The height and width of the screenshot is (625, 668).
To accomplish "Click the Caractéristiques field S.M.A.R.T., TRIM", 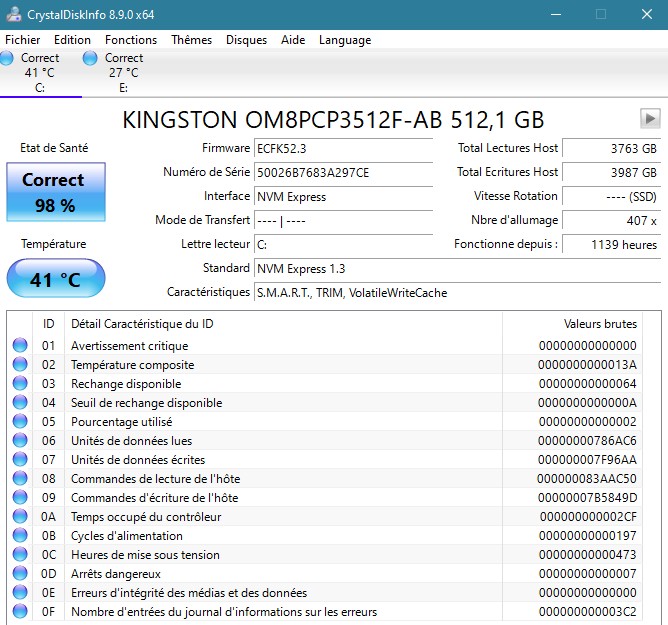I will (458, 293).
